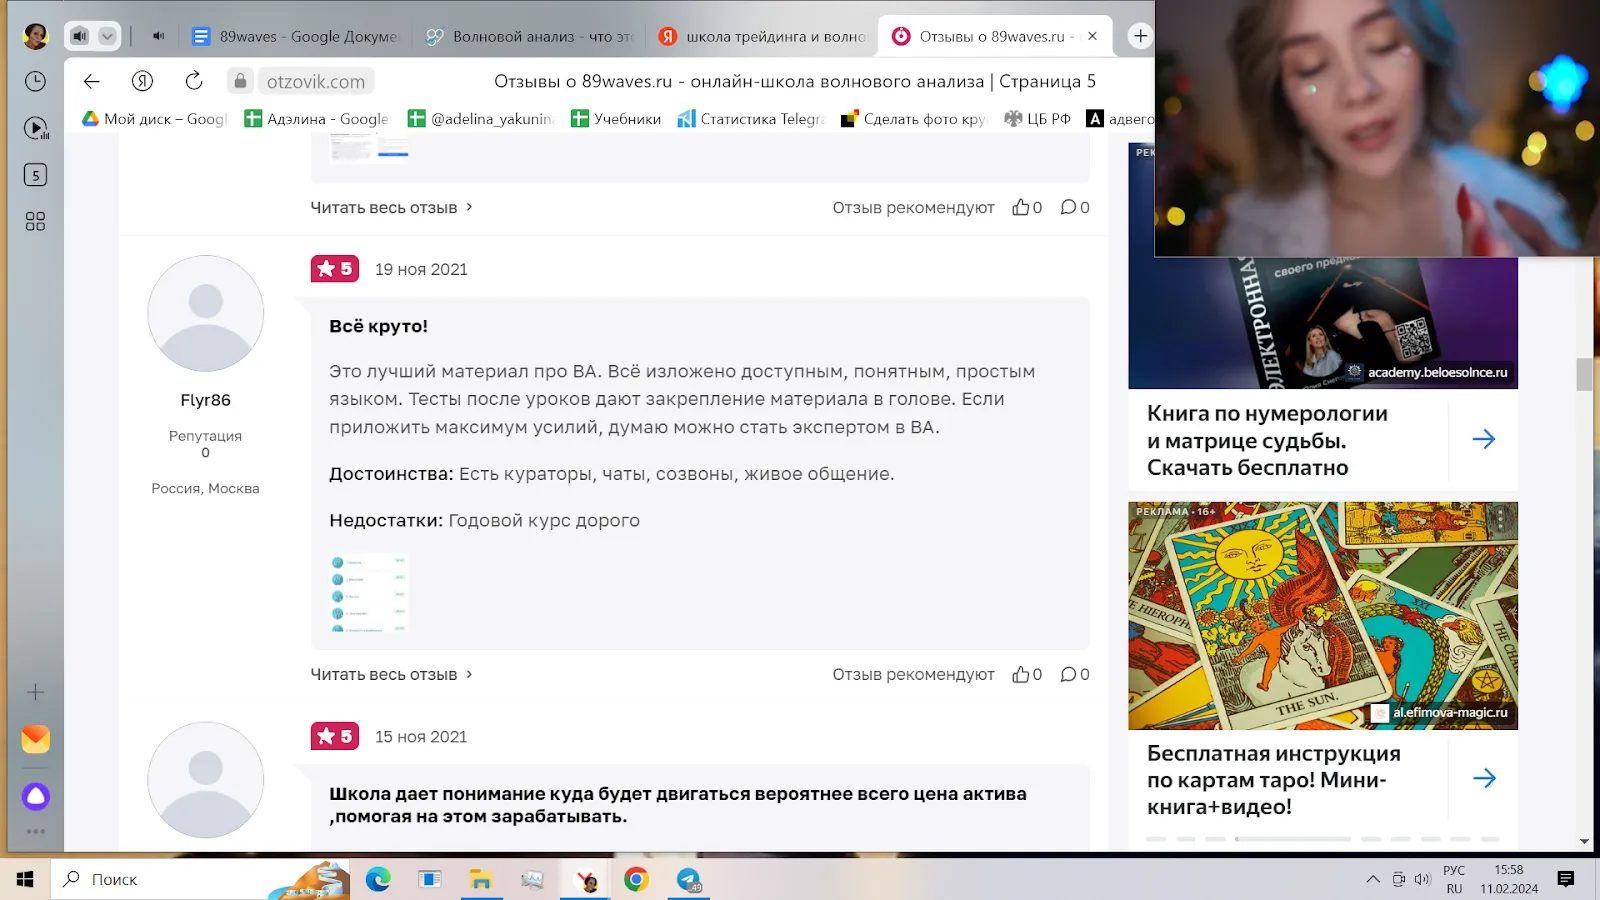Close the Отзывы о 89waves.ru tab
Image resolution: width=1600 pixels, height=900 pixels.
coord(1092,36)
